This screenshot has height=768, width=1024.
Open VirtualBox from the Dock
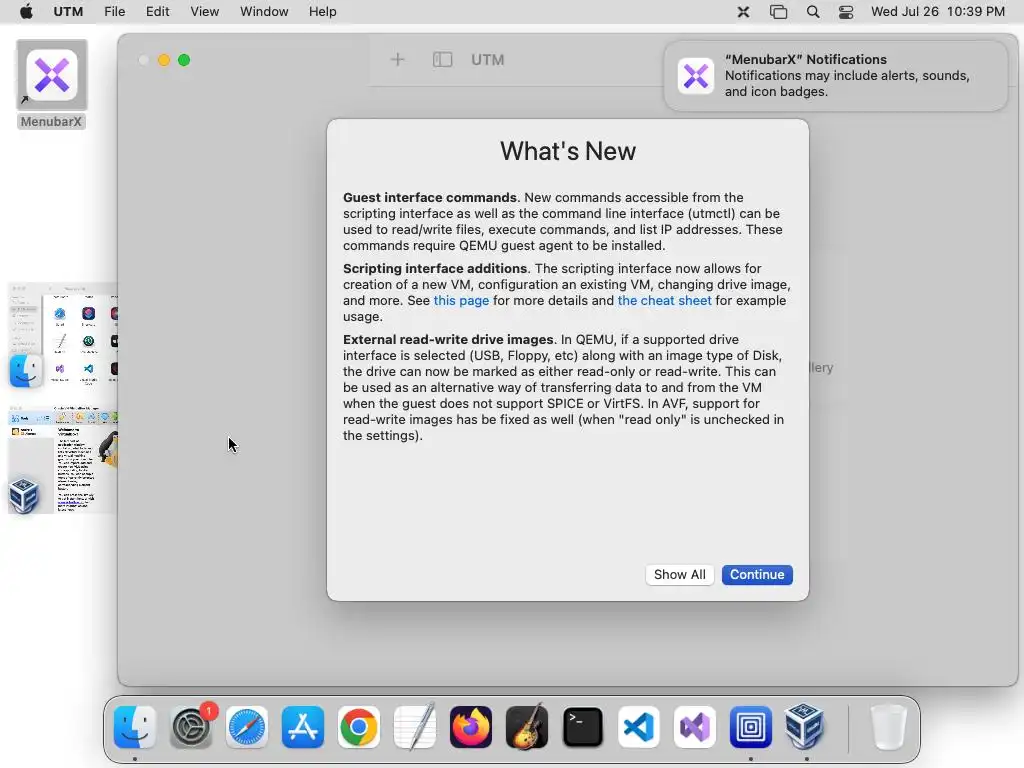pos(805,727)
